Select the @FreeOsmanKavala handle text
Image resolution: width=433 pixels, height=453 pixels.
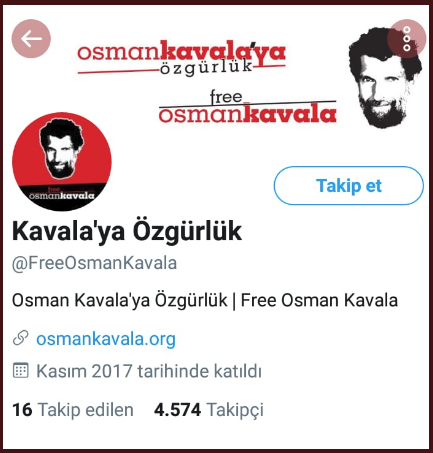coord(94,263)
